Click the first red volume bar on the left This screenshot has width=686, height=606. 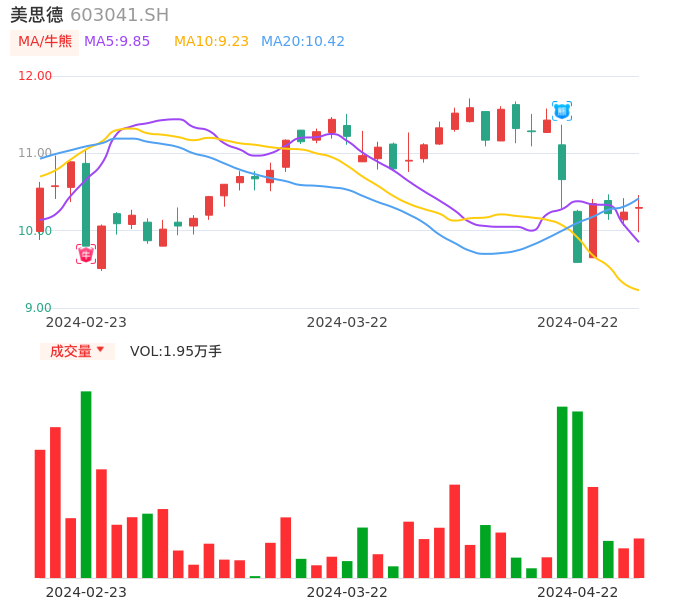coord(40,514)
